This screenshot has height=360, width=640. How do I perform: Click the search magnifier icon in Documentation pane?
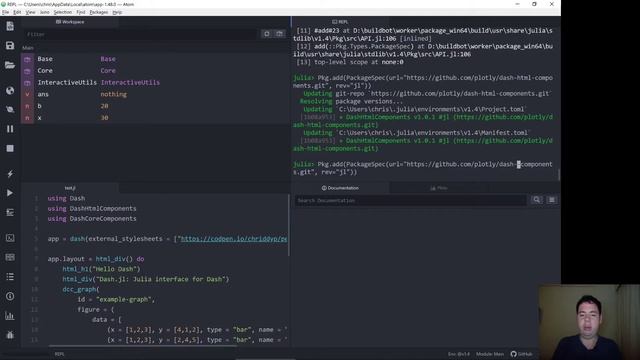click(536, 200)
